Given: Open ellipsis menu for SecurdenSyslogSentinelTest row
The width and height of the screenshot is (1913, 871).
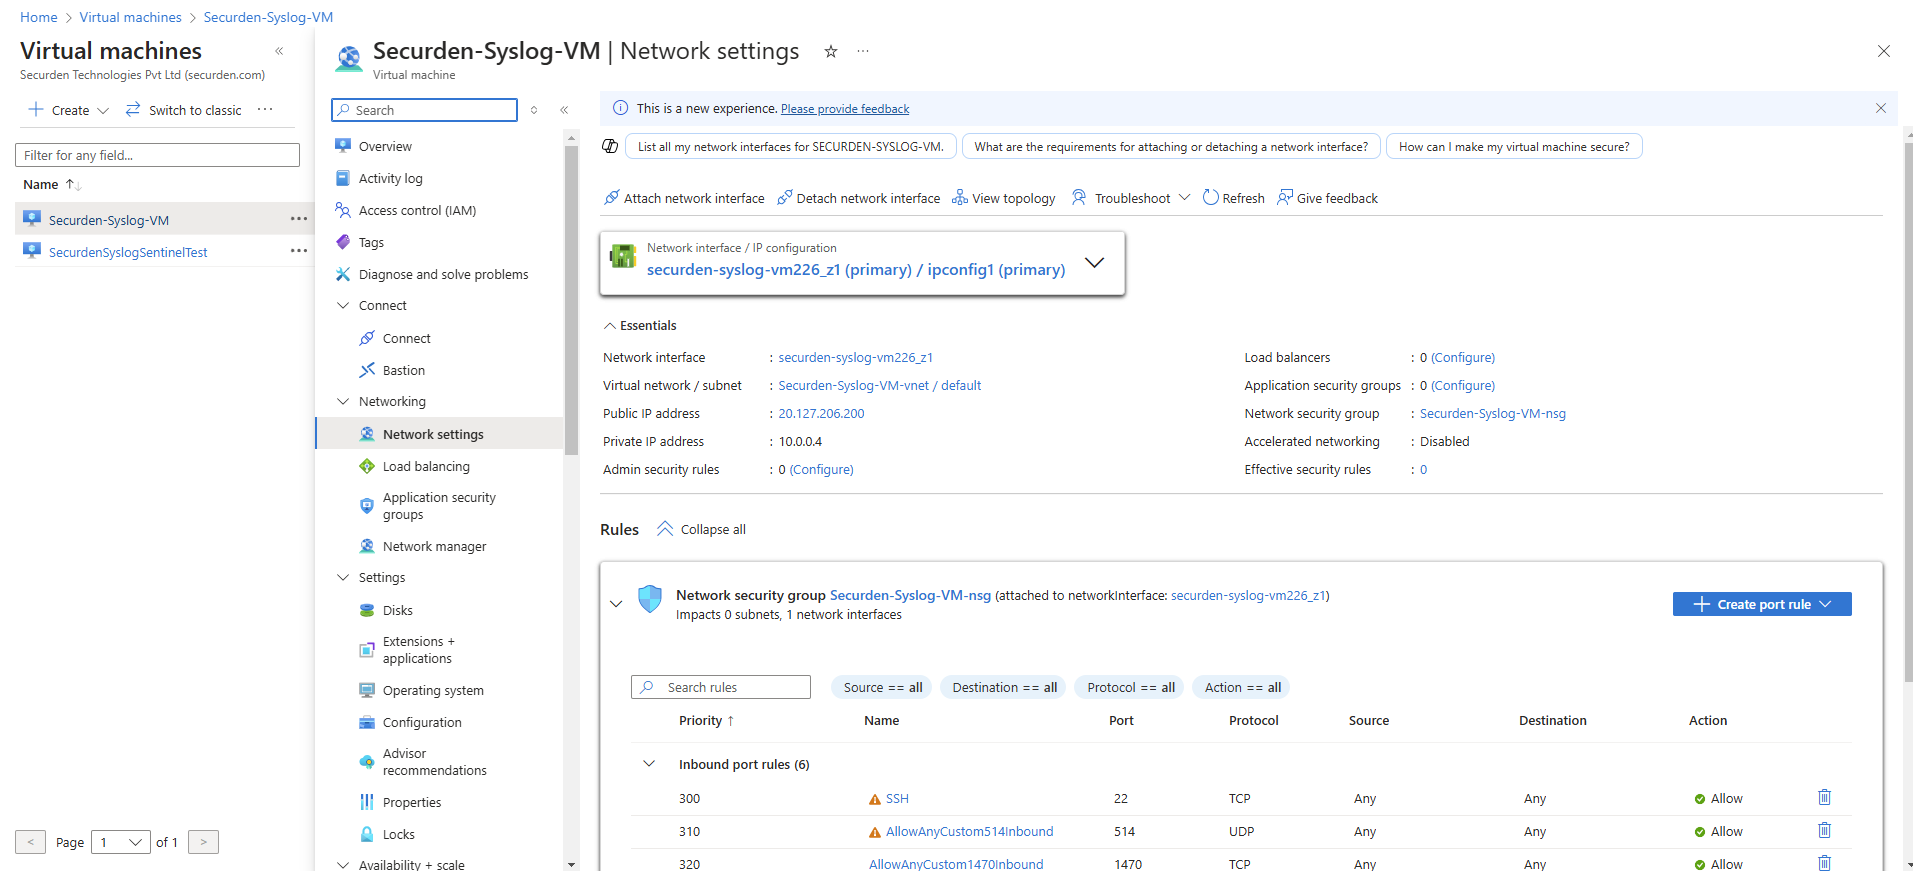Looking at the screenshot, I should click(x=299, y=251).
